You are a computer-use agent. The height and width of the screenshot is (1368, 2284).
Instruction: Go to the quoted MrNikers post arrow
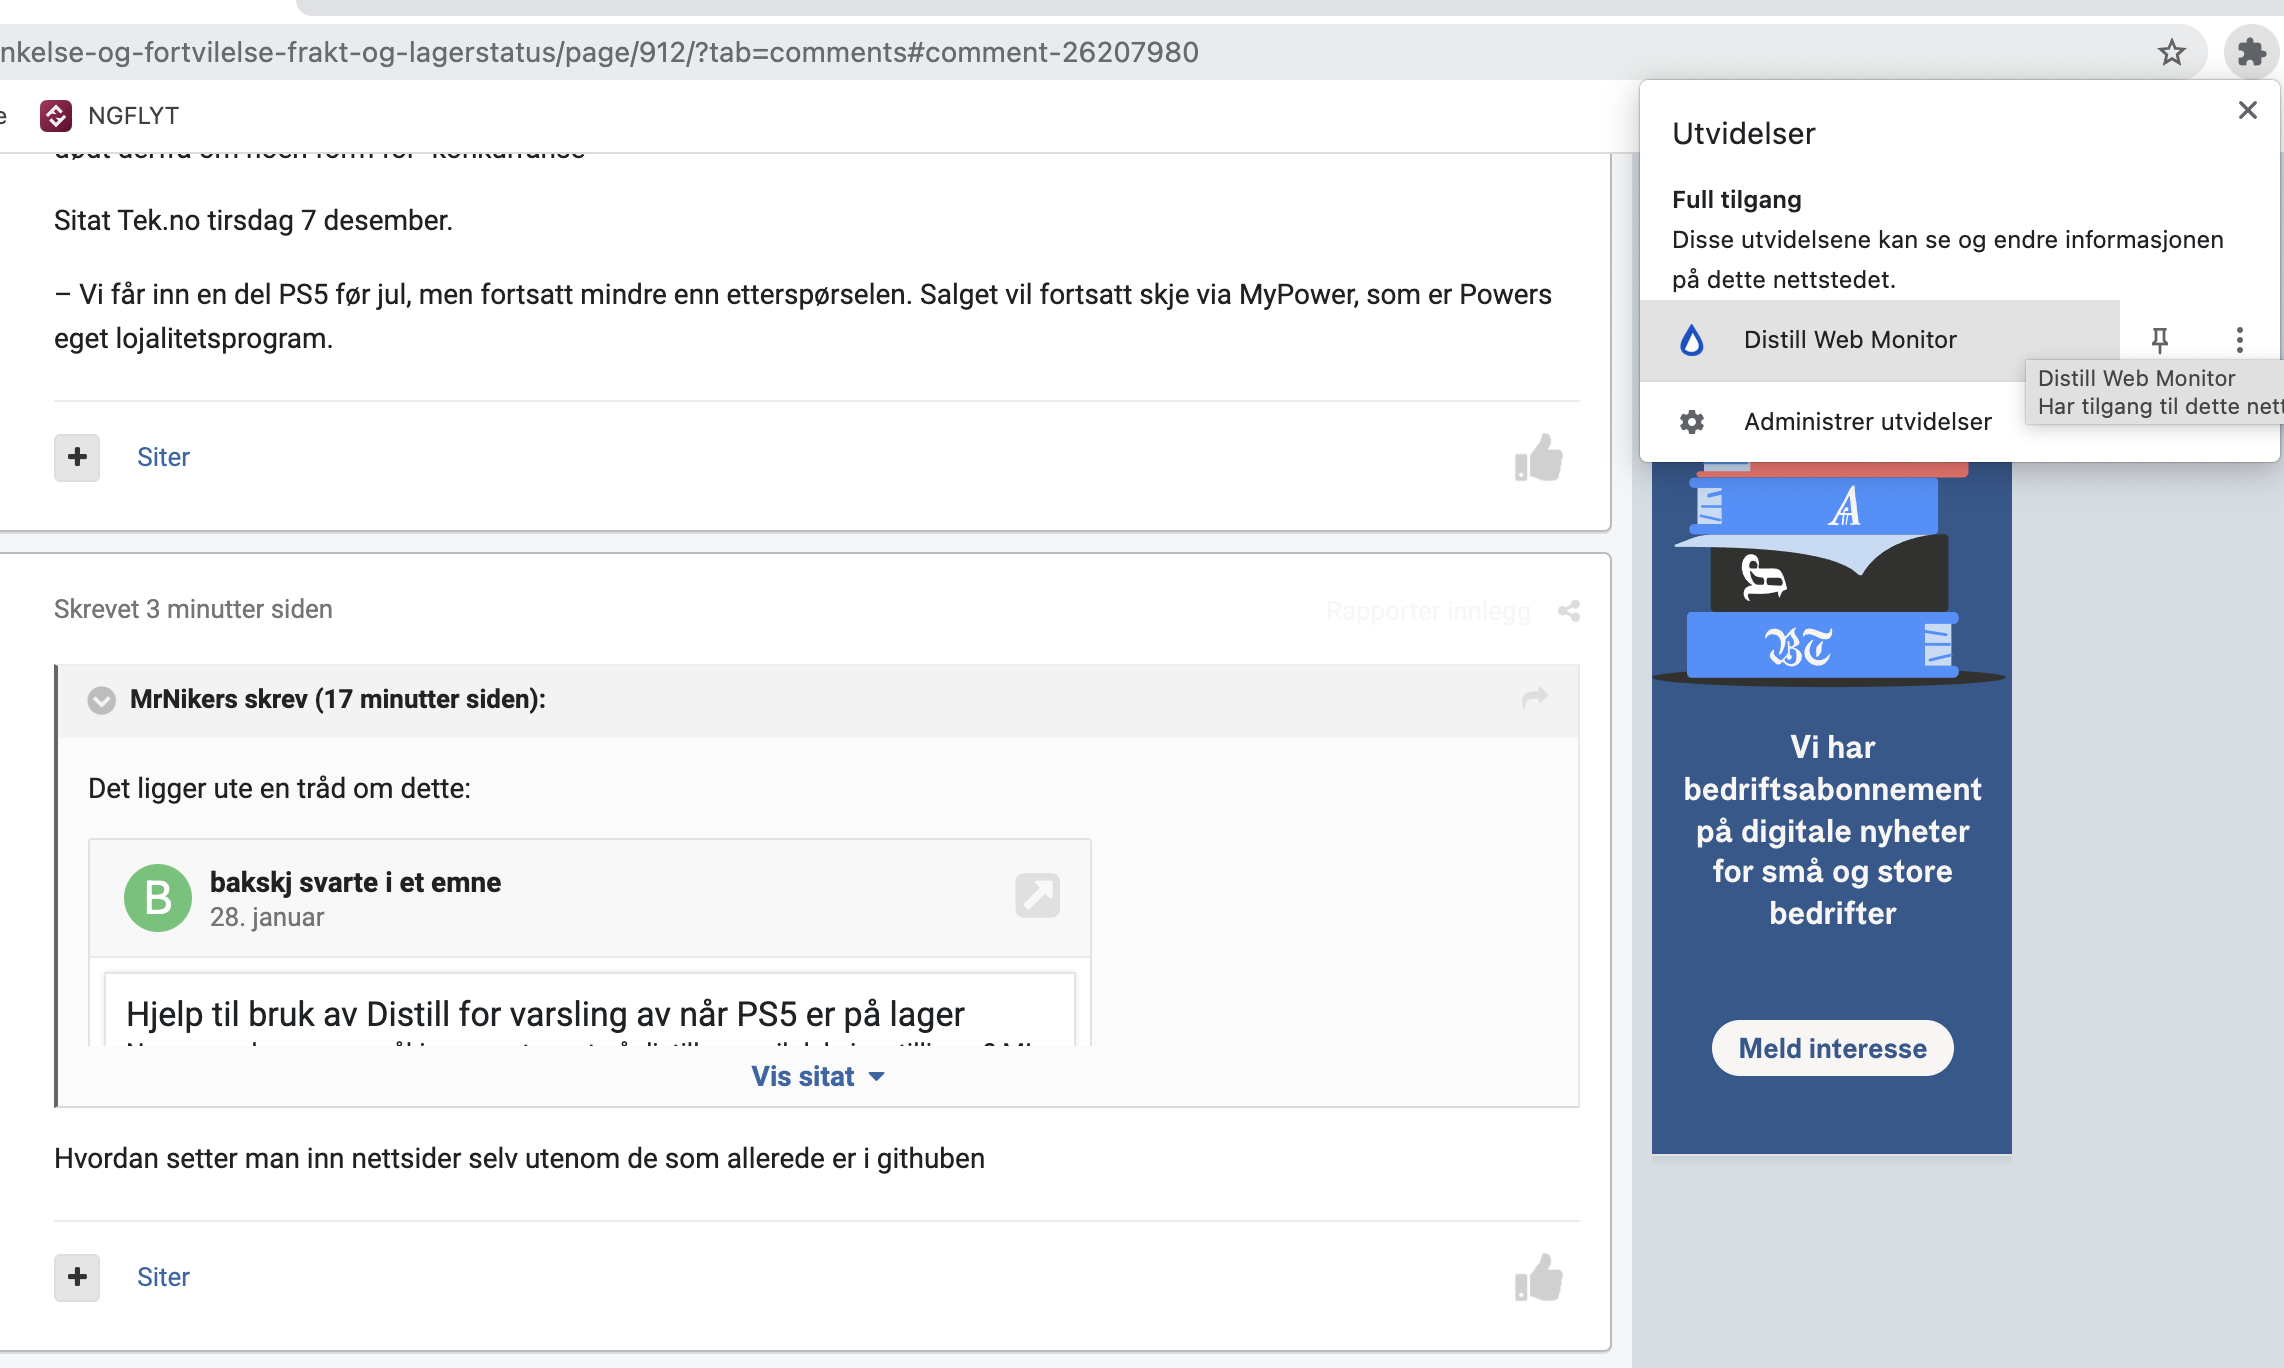[1534, 698]
